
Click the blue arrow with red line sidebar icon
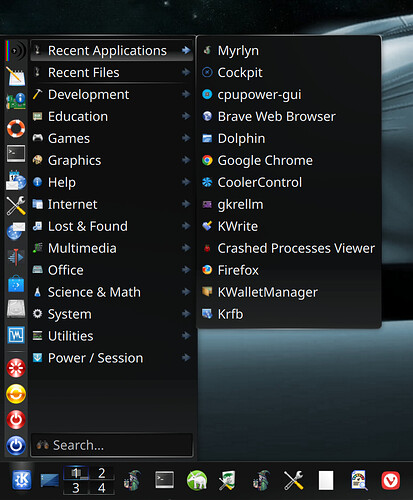click(16, 257)
